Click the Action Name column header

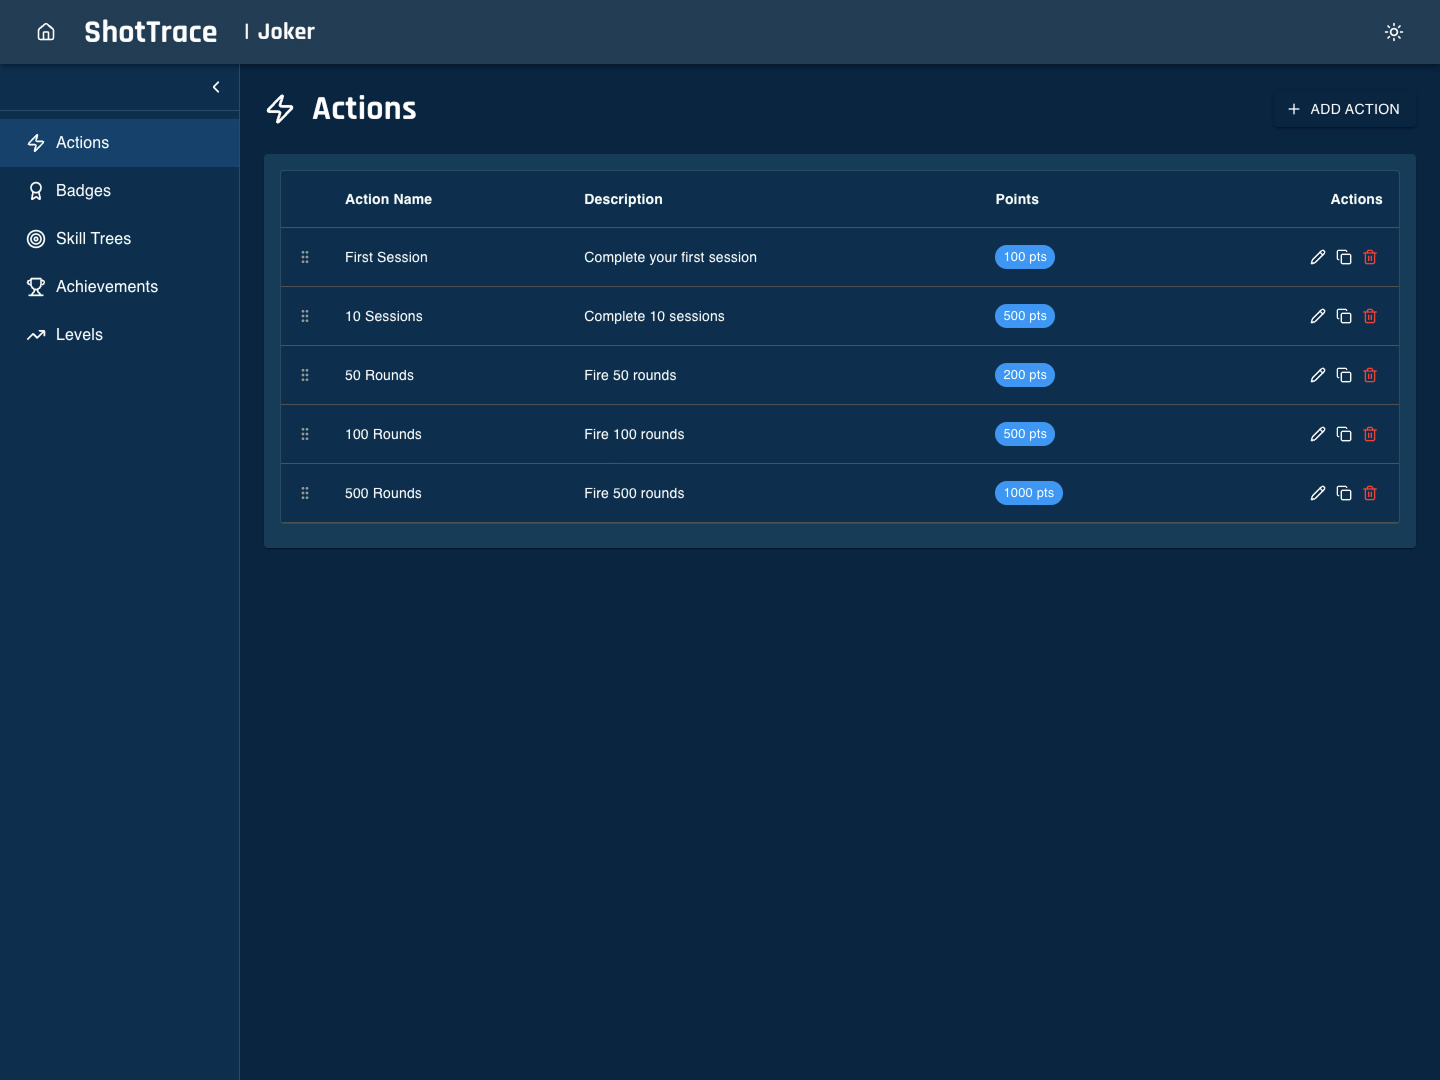(388, 199)
